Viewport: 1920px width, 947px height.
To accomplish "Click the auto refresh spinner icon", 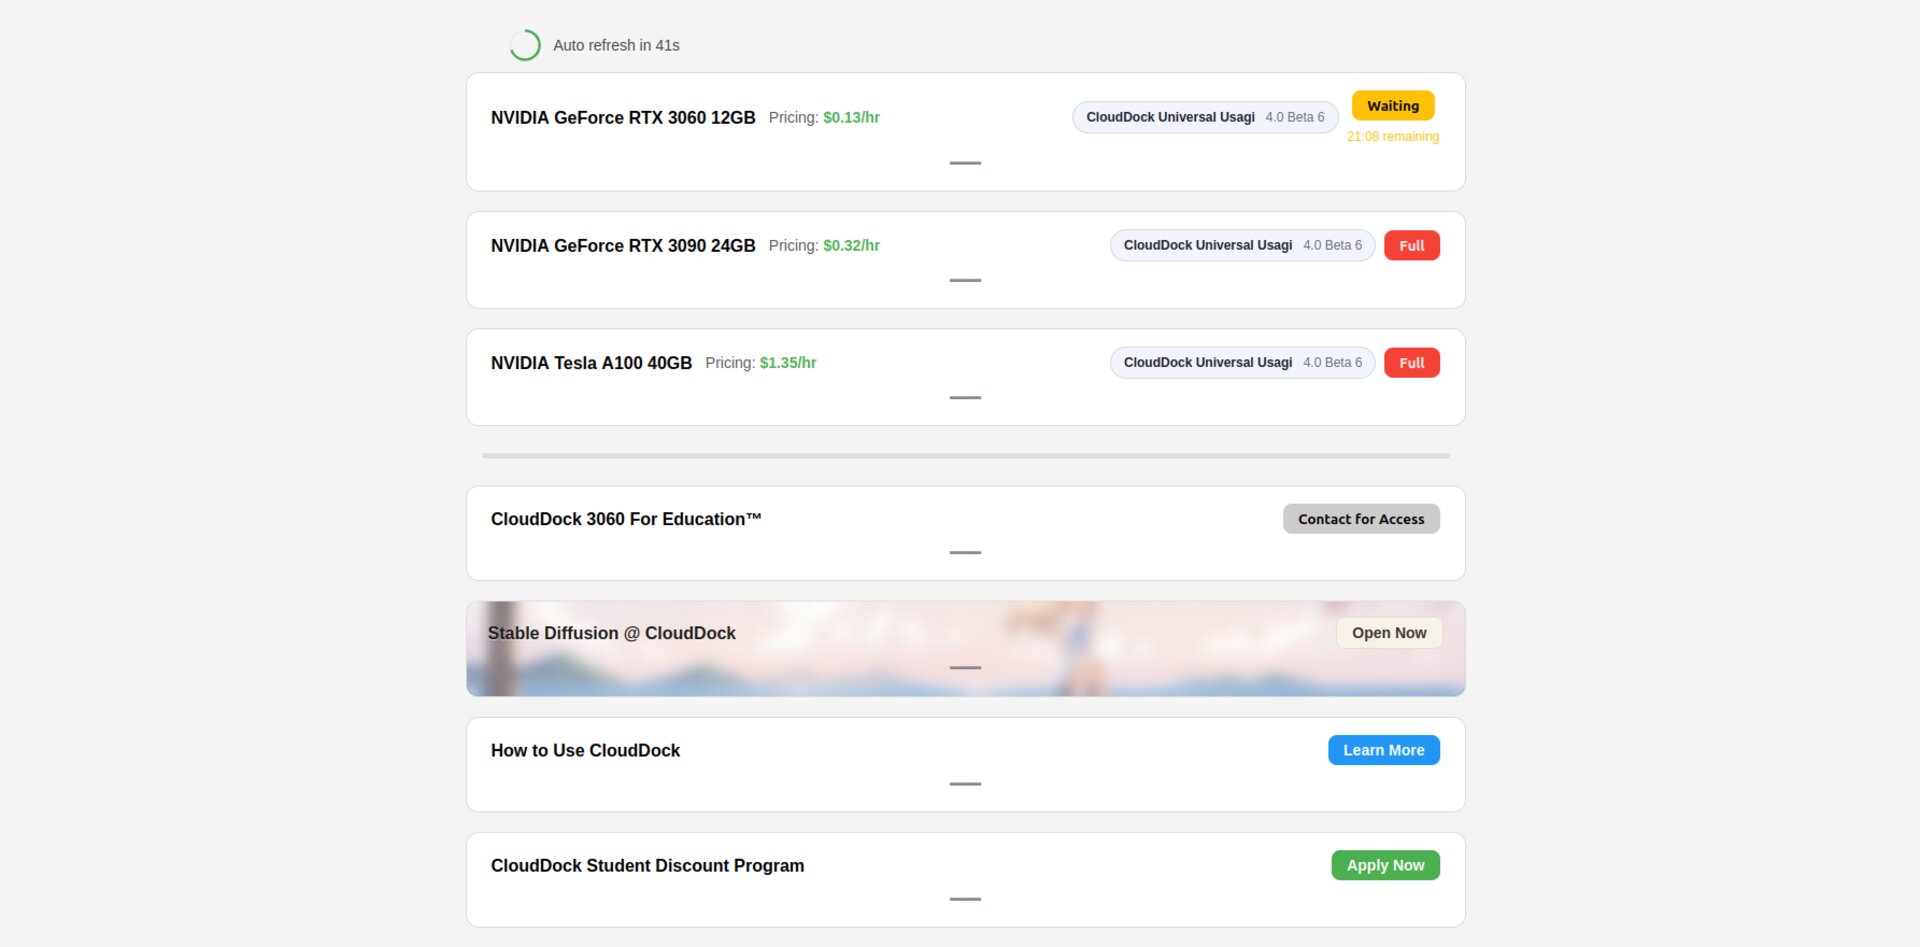I will 525,45.
